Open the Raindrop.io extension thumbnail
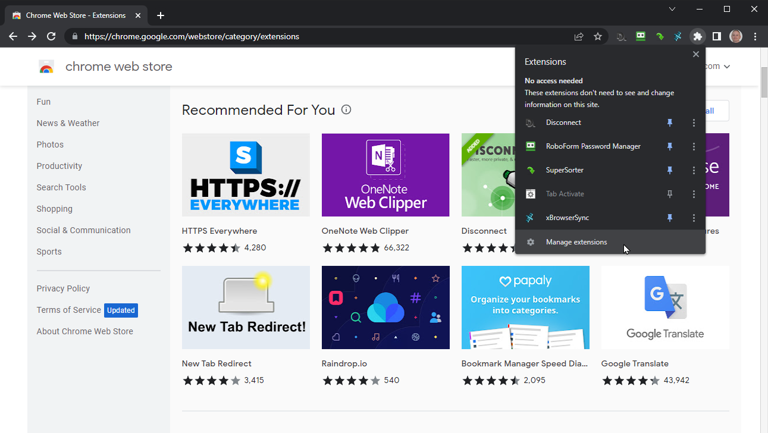Image resolution: width=768 pixels, height=433 pixels. pyautogui.click(x=385, y=308)
